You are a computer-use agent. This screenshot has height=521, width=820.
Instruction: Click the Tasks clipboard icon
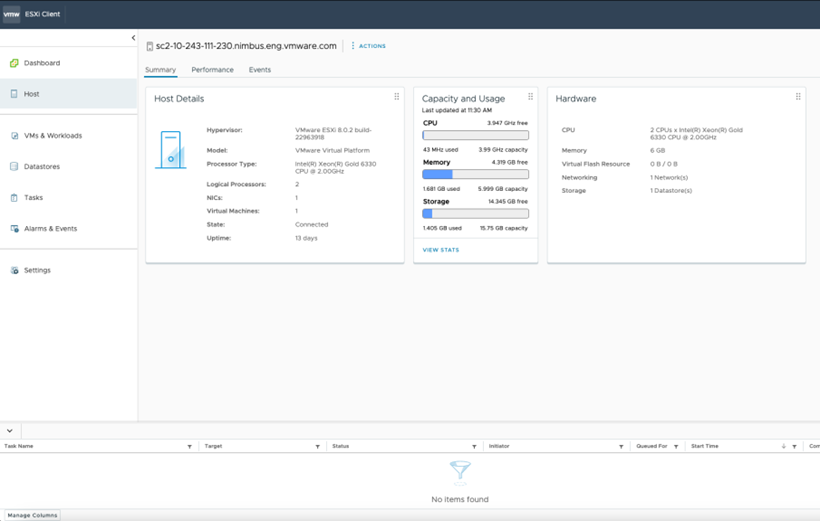pos(14,198)
